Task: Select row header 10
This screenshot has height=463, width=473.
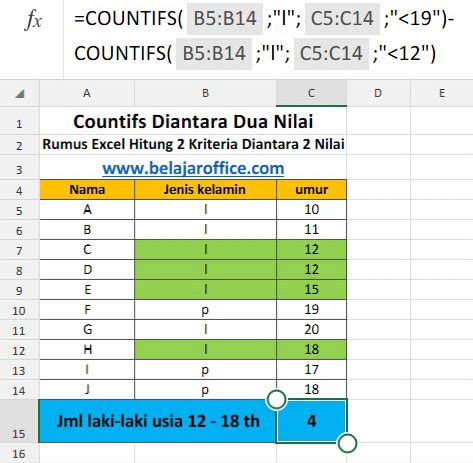Action: (19, 311)
